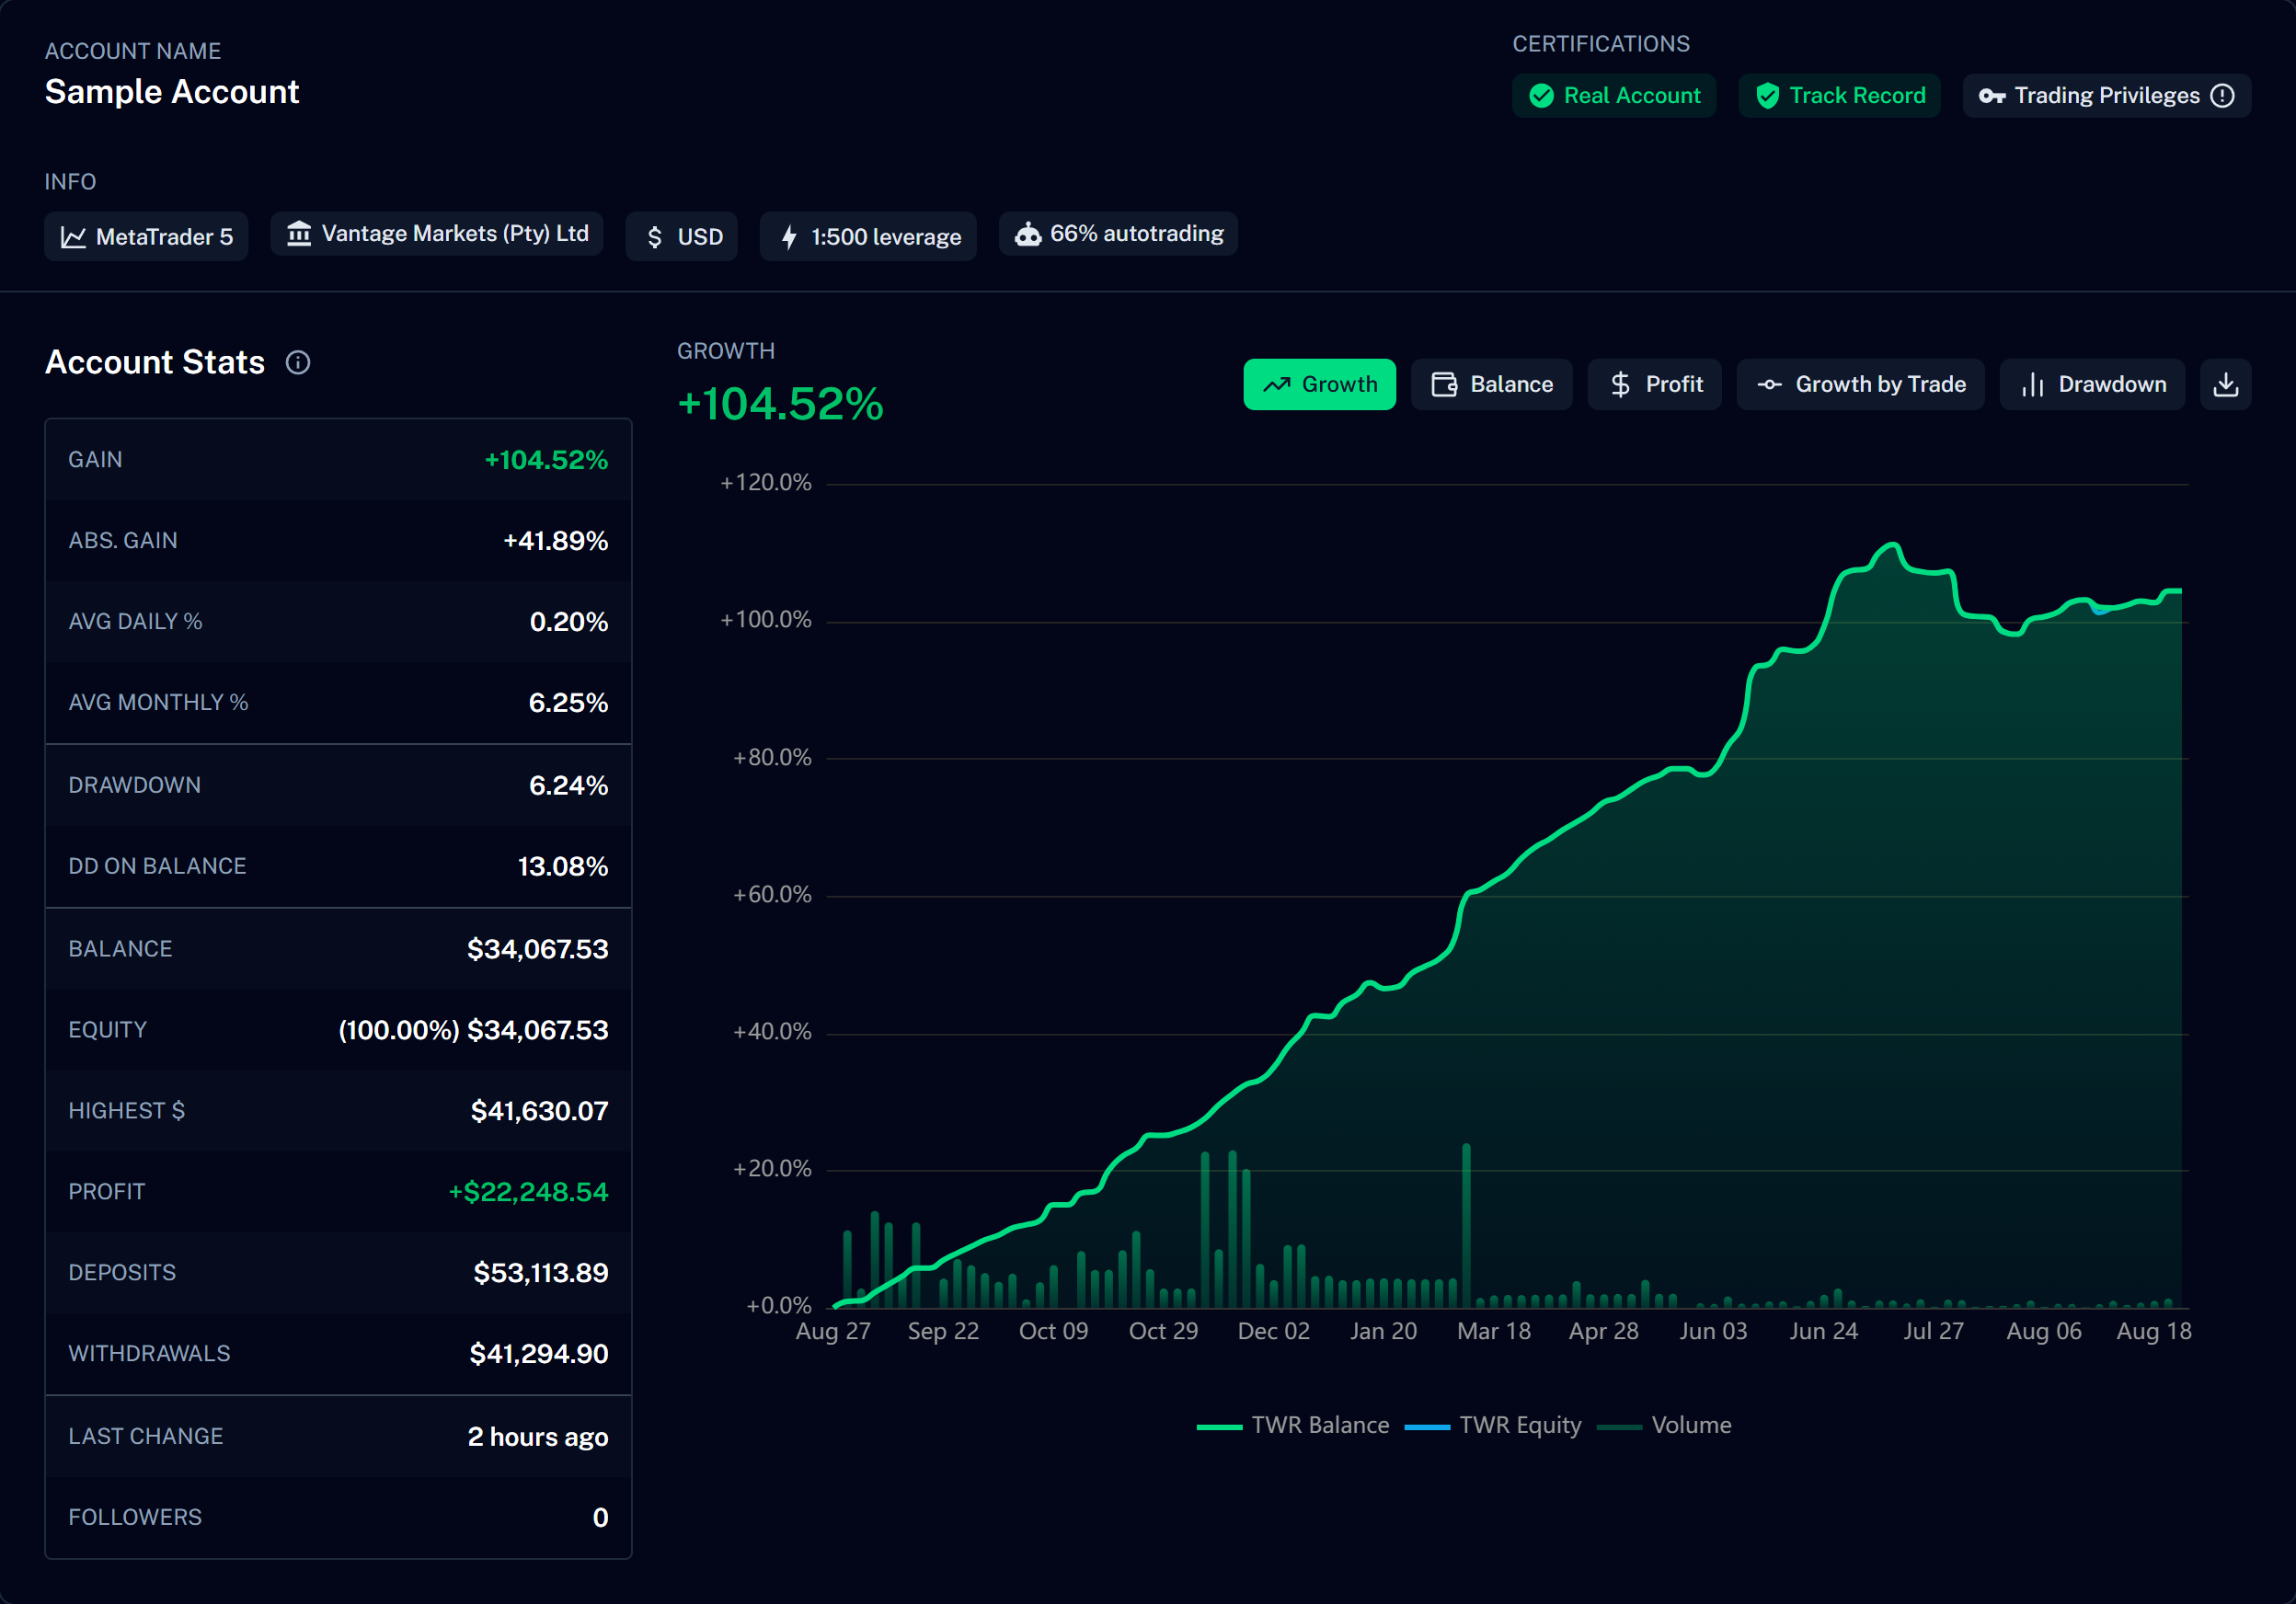Click the USD currency chip
Screen dimensions: 2296x1604
click(x=682, y=237)
